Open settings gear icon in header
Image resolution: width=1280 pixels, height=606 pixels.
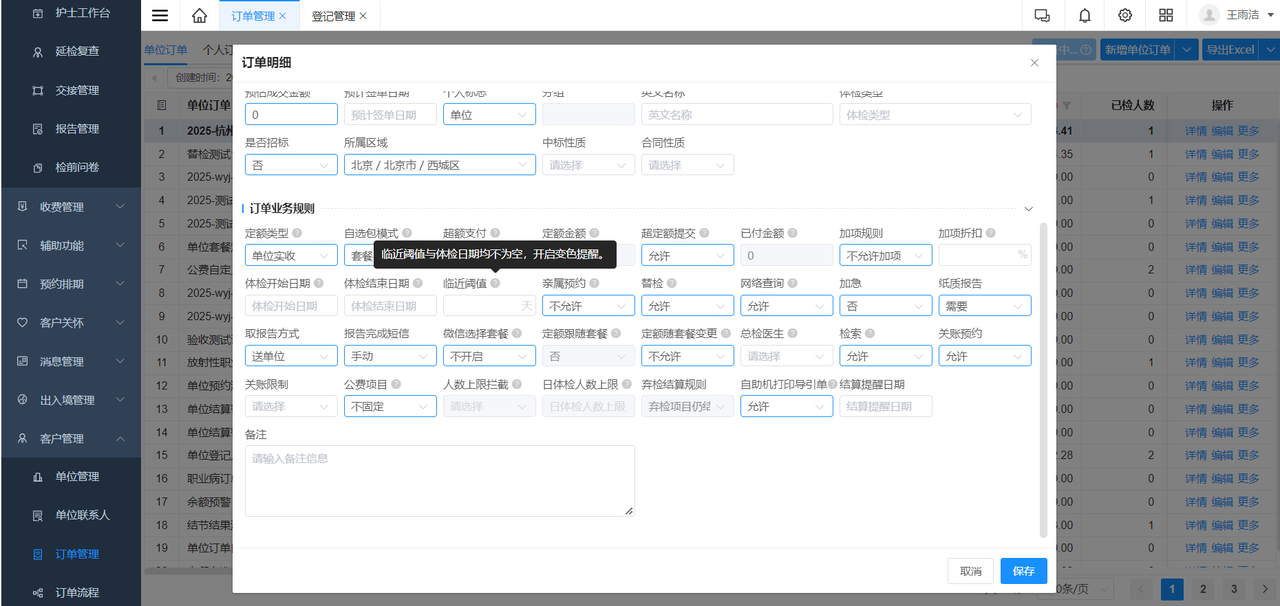[1125, 16]
